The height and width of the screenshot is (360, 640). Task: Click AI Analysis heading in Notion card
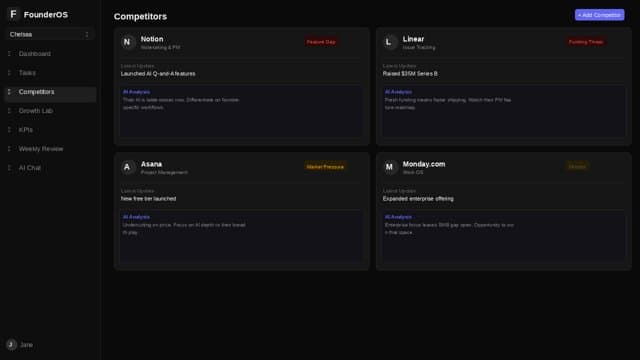pyautogui.click(x=136, y=92)
